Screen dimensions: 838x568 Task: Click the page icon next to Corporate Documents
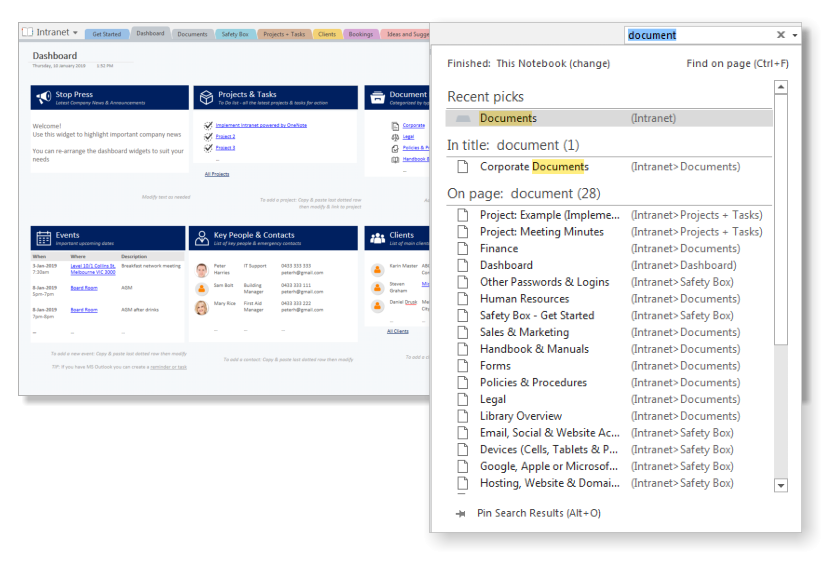pyautogui.click(x=463, y=167)
